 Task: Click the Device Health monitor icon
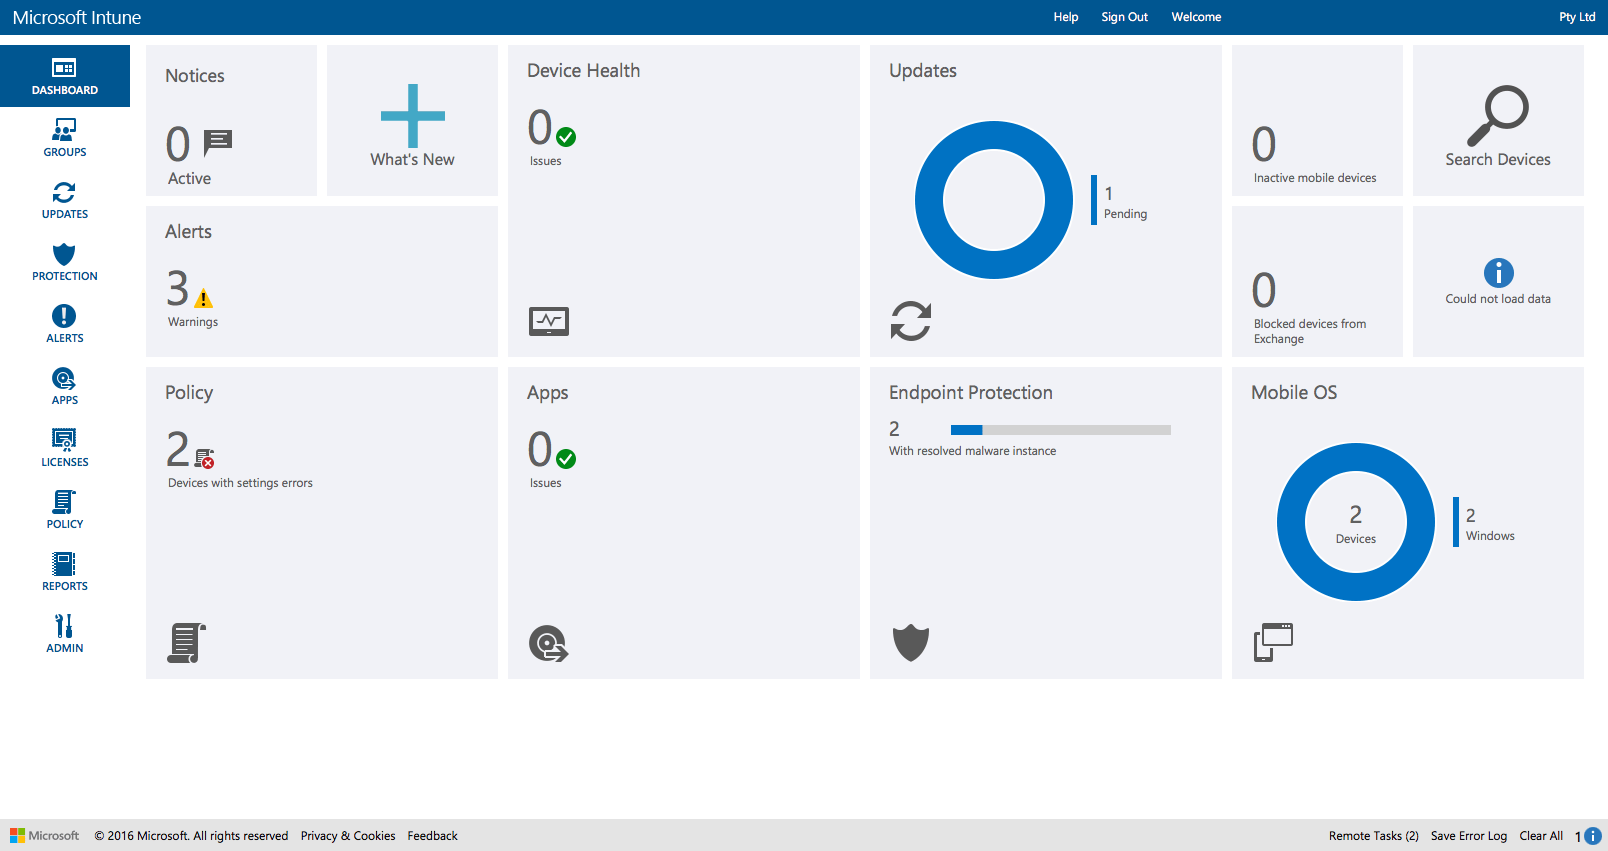pyautogui.click(x=549, y=321)
